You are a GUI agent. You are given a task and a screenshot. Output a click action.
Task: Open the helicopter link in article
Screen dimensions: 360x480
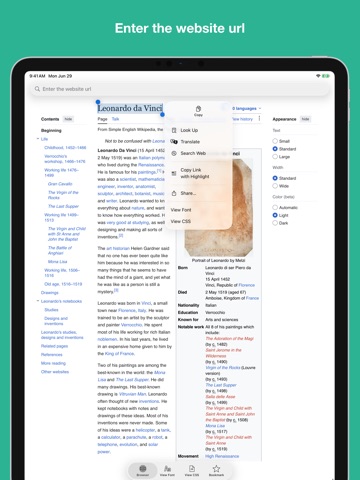[x=145, y=430]
